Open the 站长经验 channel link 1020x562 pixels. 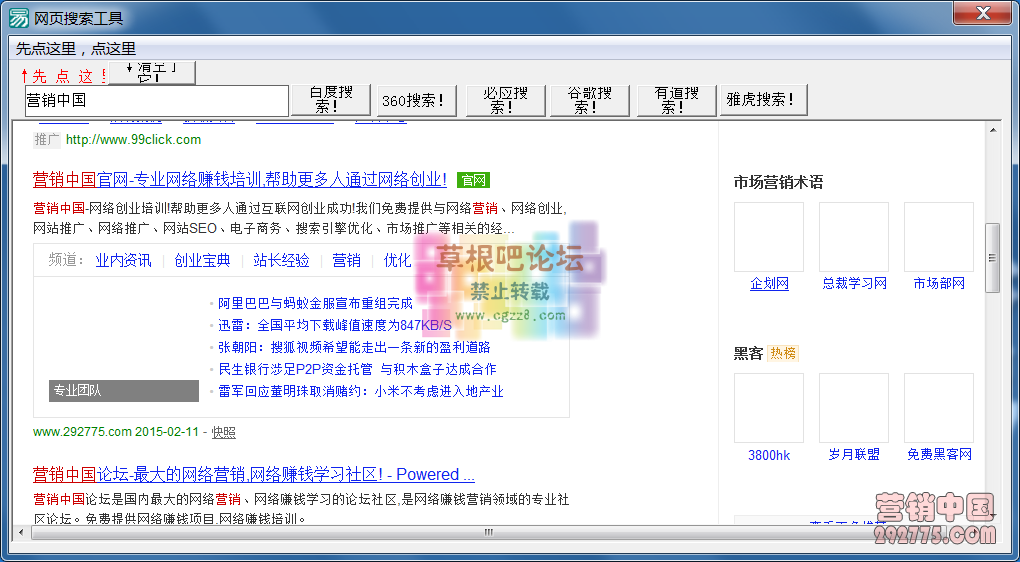[281, 261]
